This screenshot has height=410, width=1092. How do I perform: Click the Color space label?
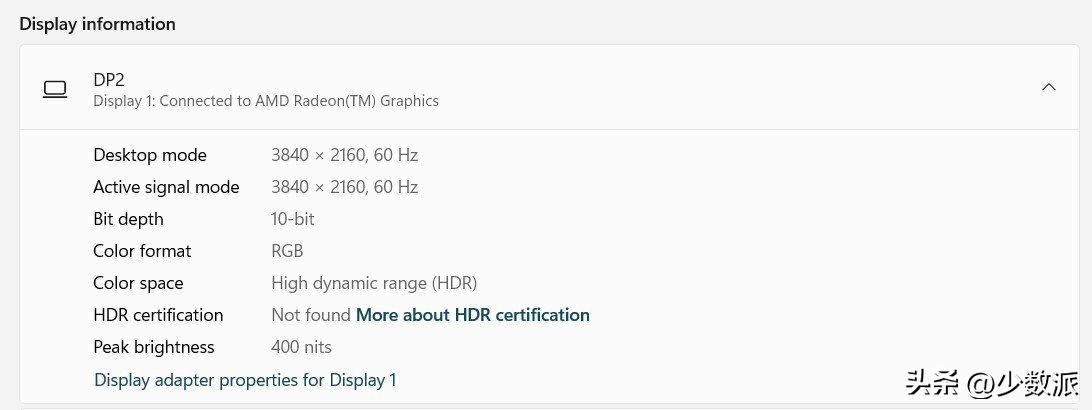[x=138, y=283]
